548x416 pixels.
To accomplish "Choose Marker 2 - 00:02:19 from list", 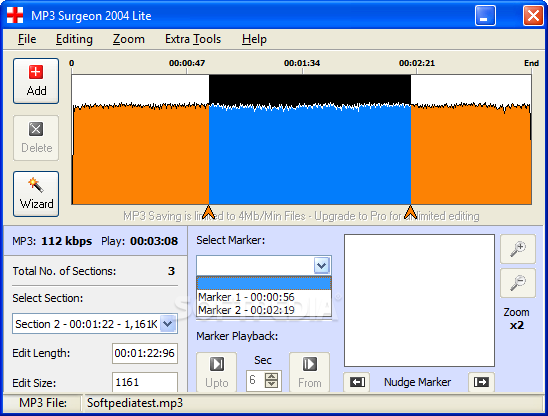I will (264, 310).
